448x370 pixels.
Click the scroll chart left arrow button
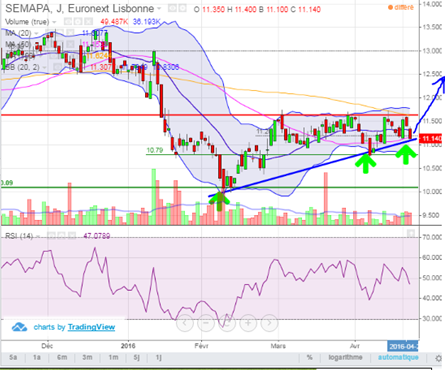pos(185,323)
